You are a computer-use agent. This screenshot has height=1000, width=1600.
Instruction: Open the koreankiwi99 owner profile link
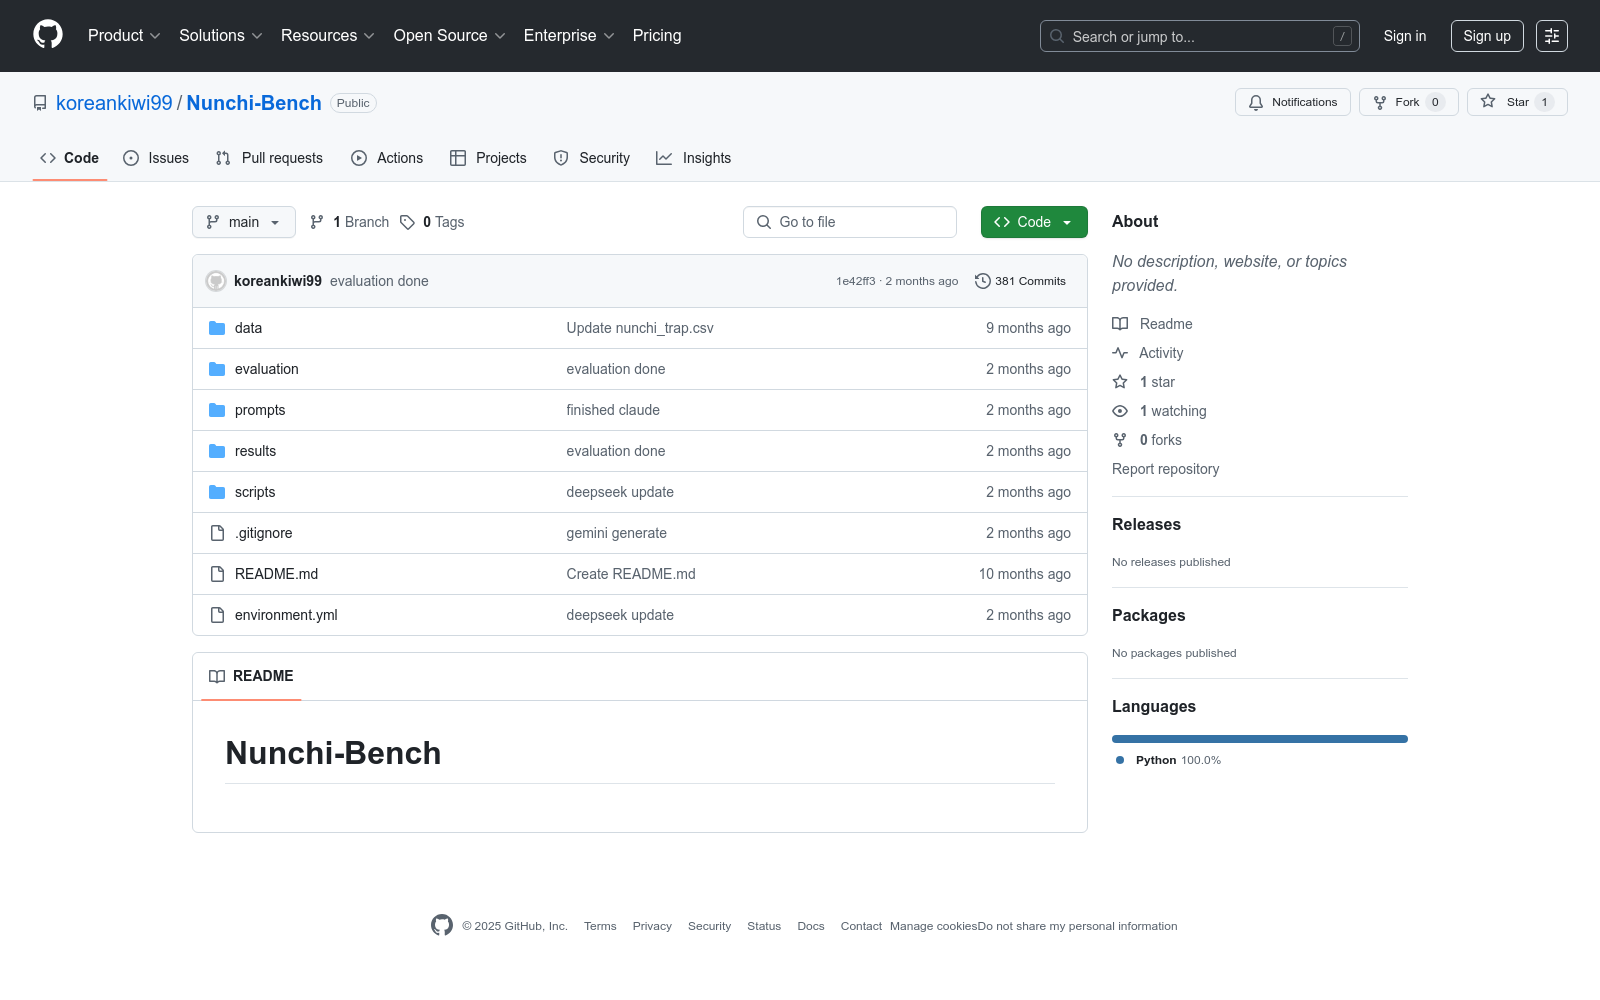114,103
